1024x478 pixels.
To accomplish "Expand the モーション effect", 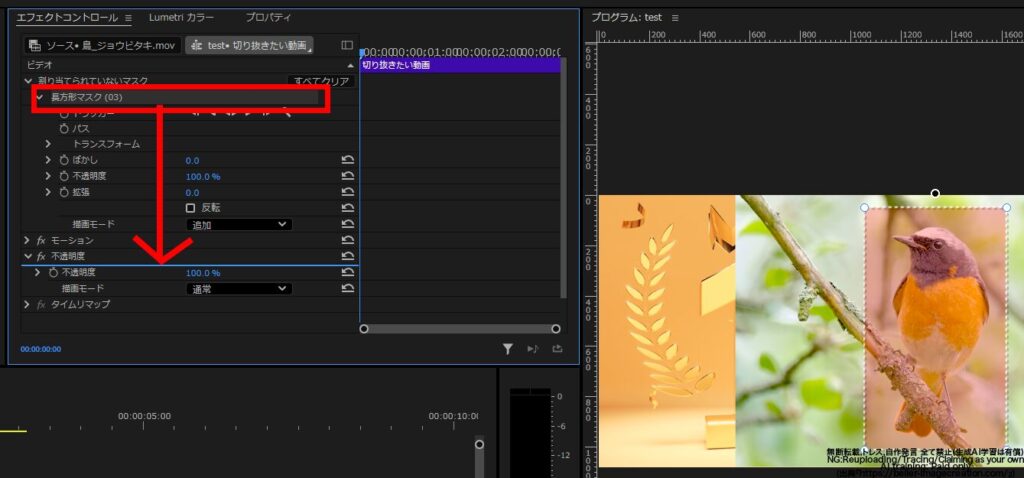I will point(27,240).
